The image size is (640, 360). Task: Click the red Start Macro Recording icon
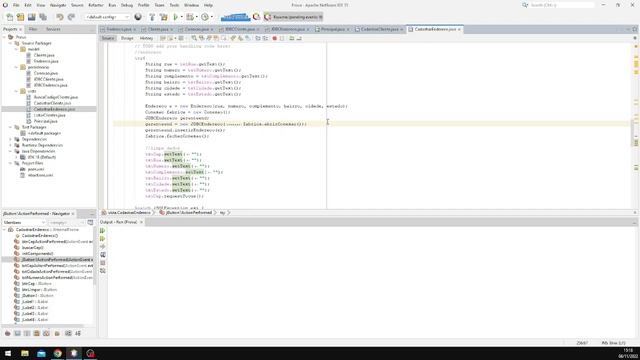click(x=275, y=38)
